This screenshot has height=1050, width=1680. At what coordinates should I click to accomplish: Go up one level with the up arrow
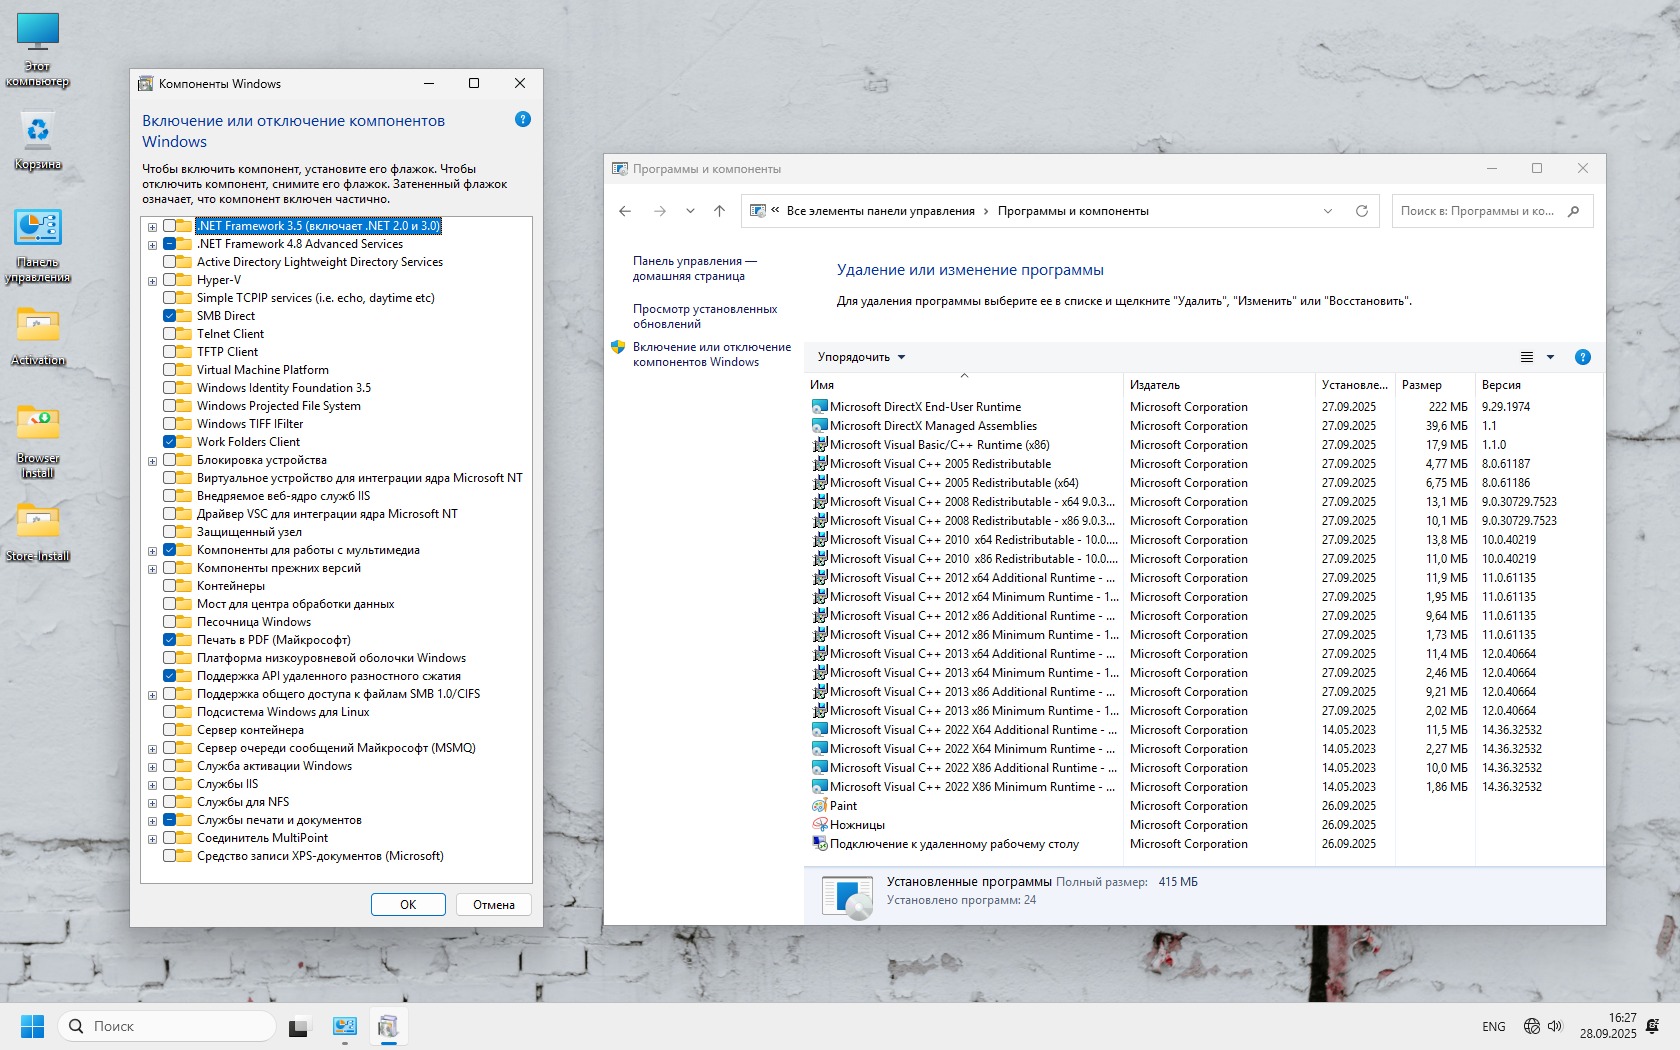719,211
